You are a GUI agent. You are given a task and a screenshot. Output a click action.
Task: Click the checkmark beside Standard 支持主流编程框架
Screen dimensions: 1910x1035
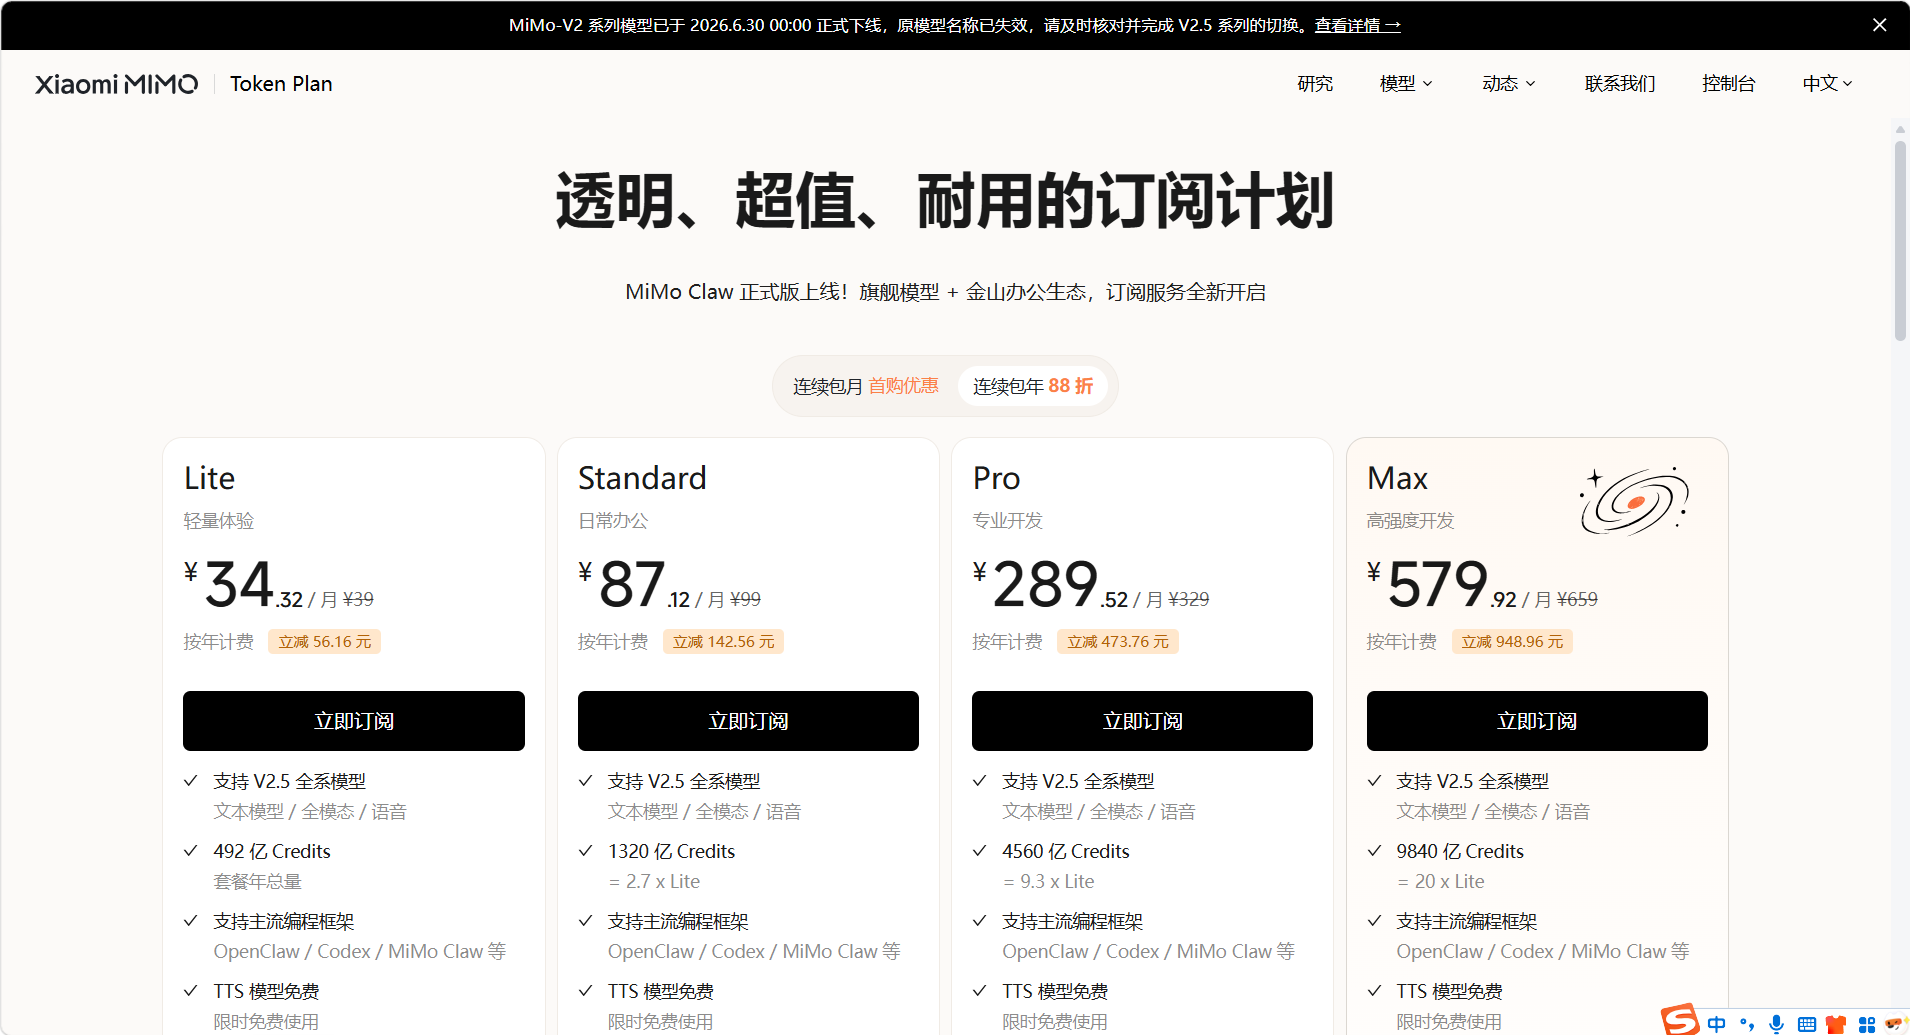(585, 921)
